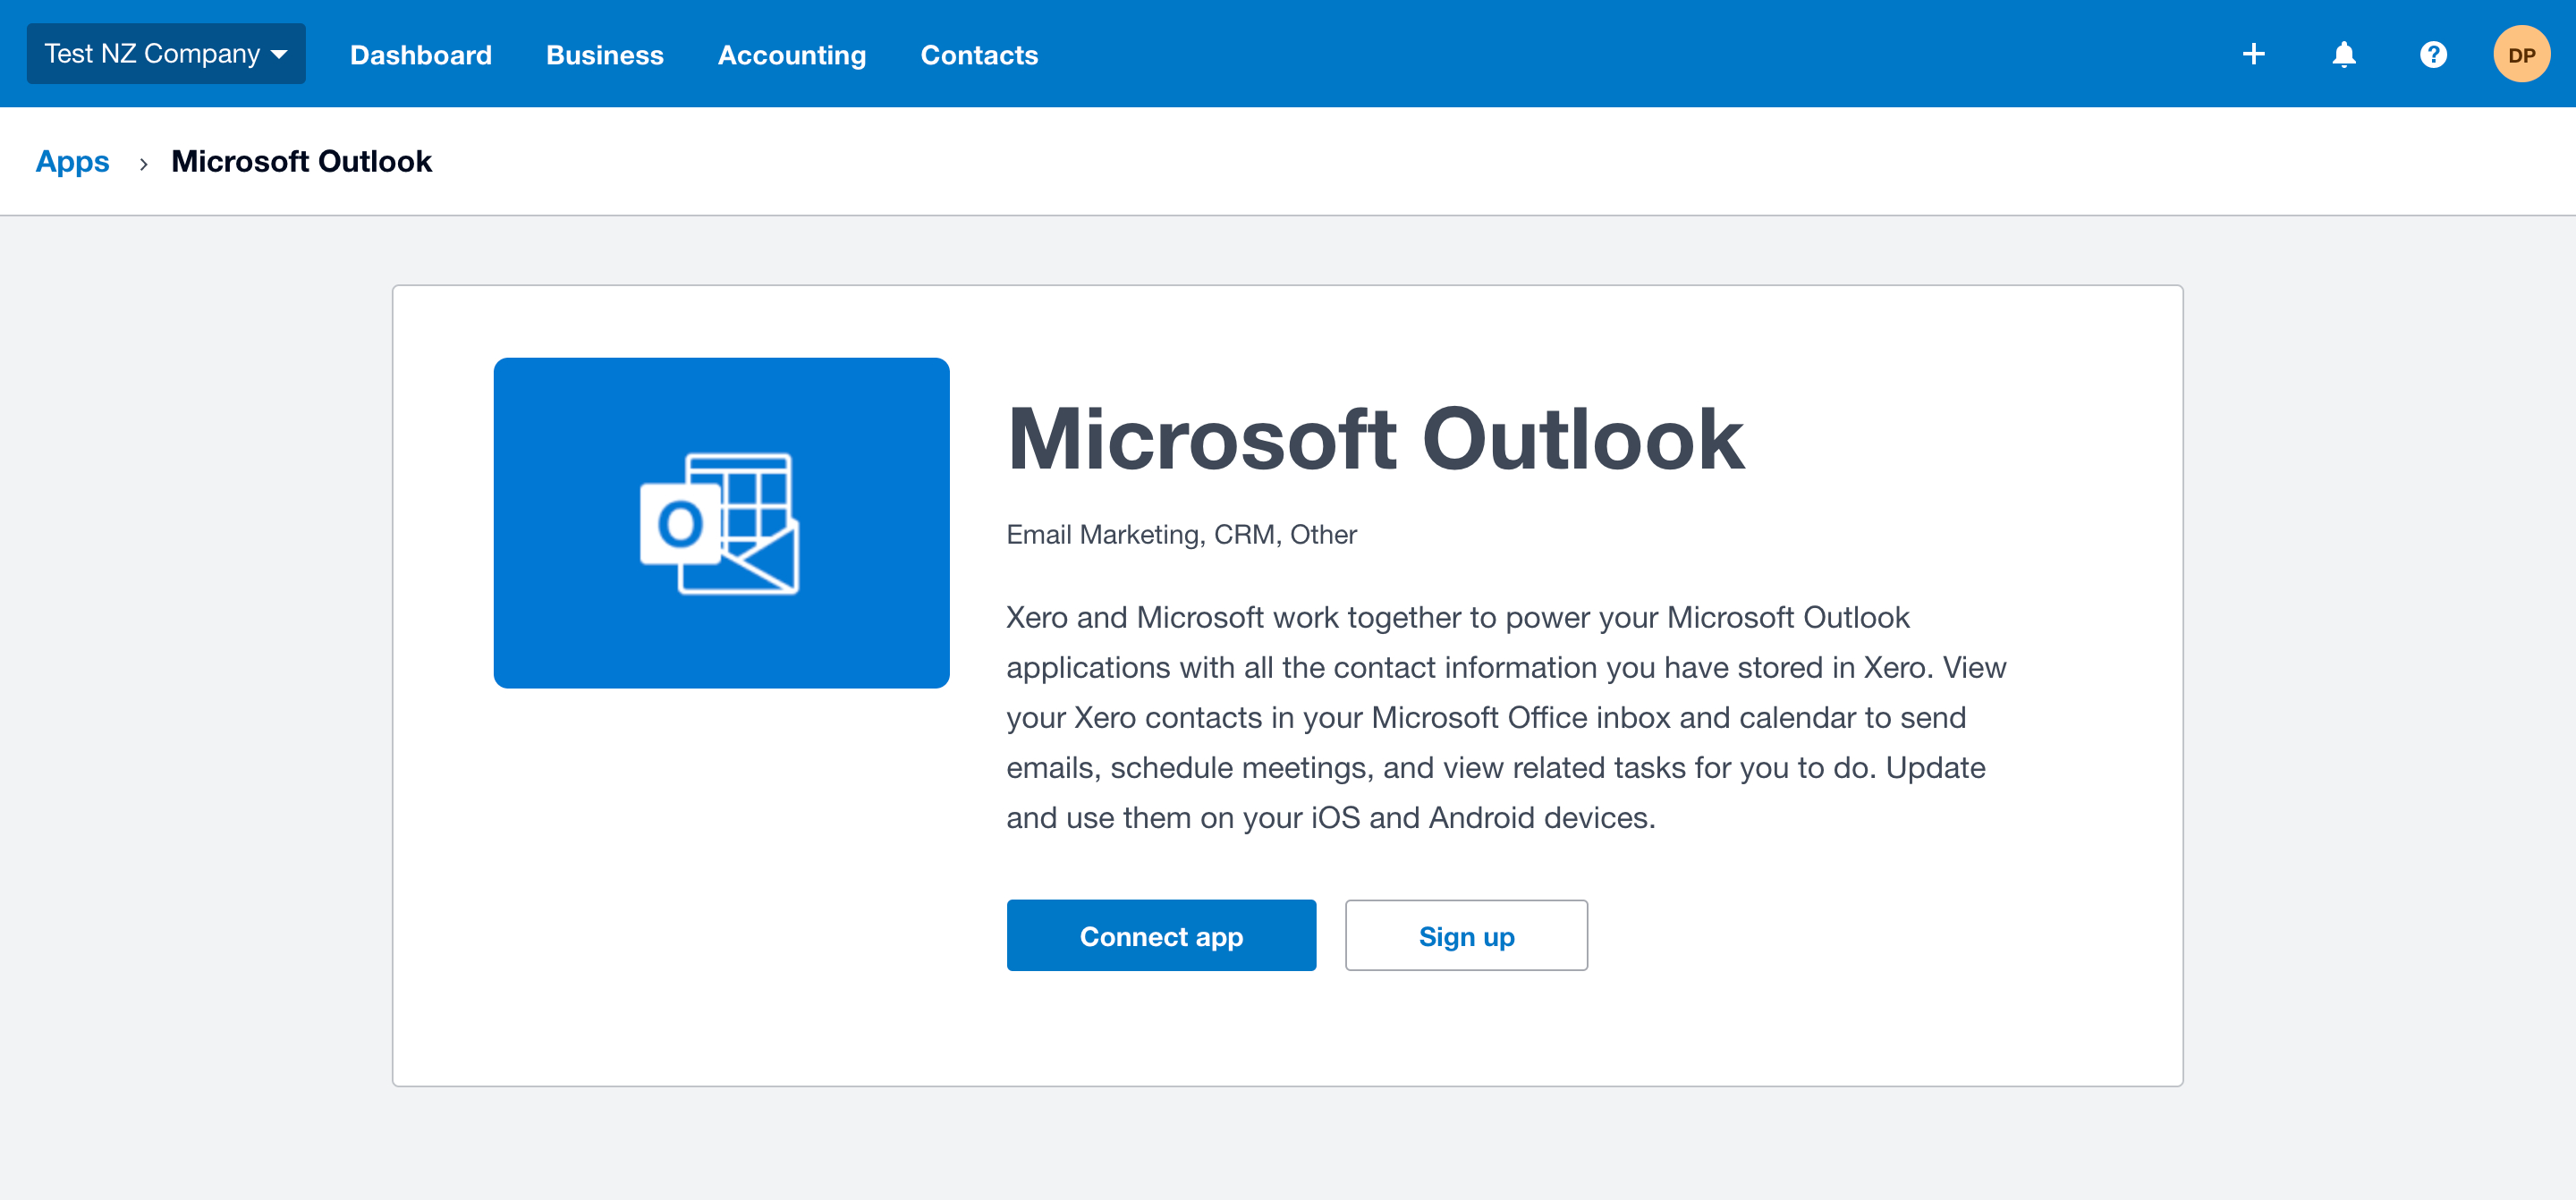Image resolution: width=2576 pixels, height=1200 pixels.
Task: Open the Accounting menu
Action: click(x=791, y=55)
